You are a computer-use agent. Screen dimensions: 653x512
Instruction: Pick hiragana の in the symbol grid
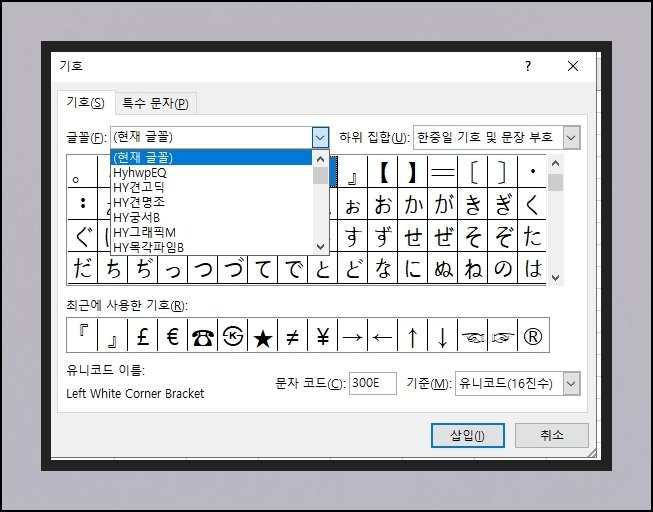pos(502,268)
